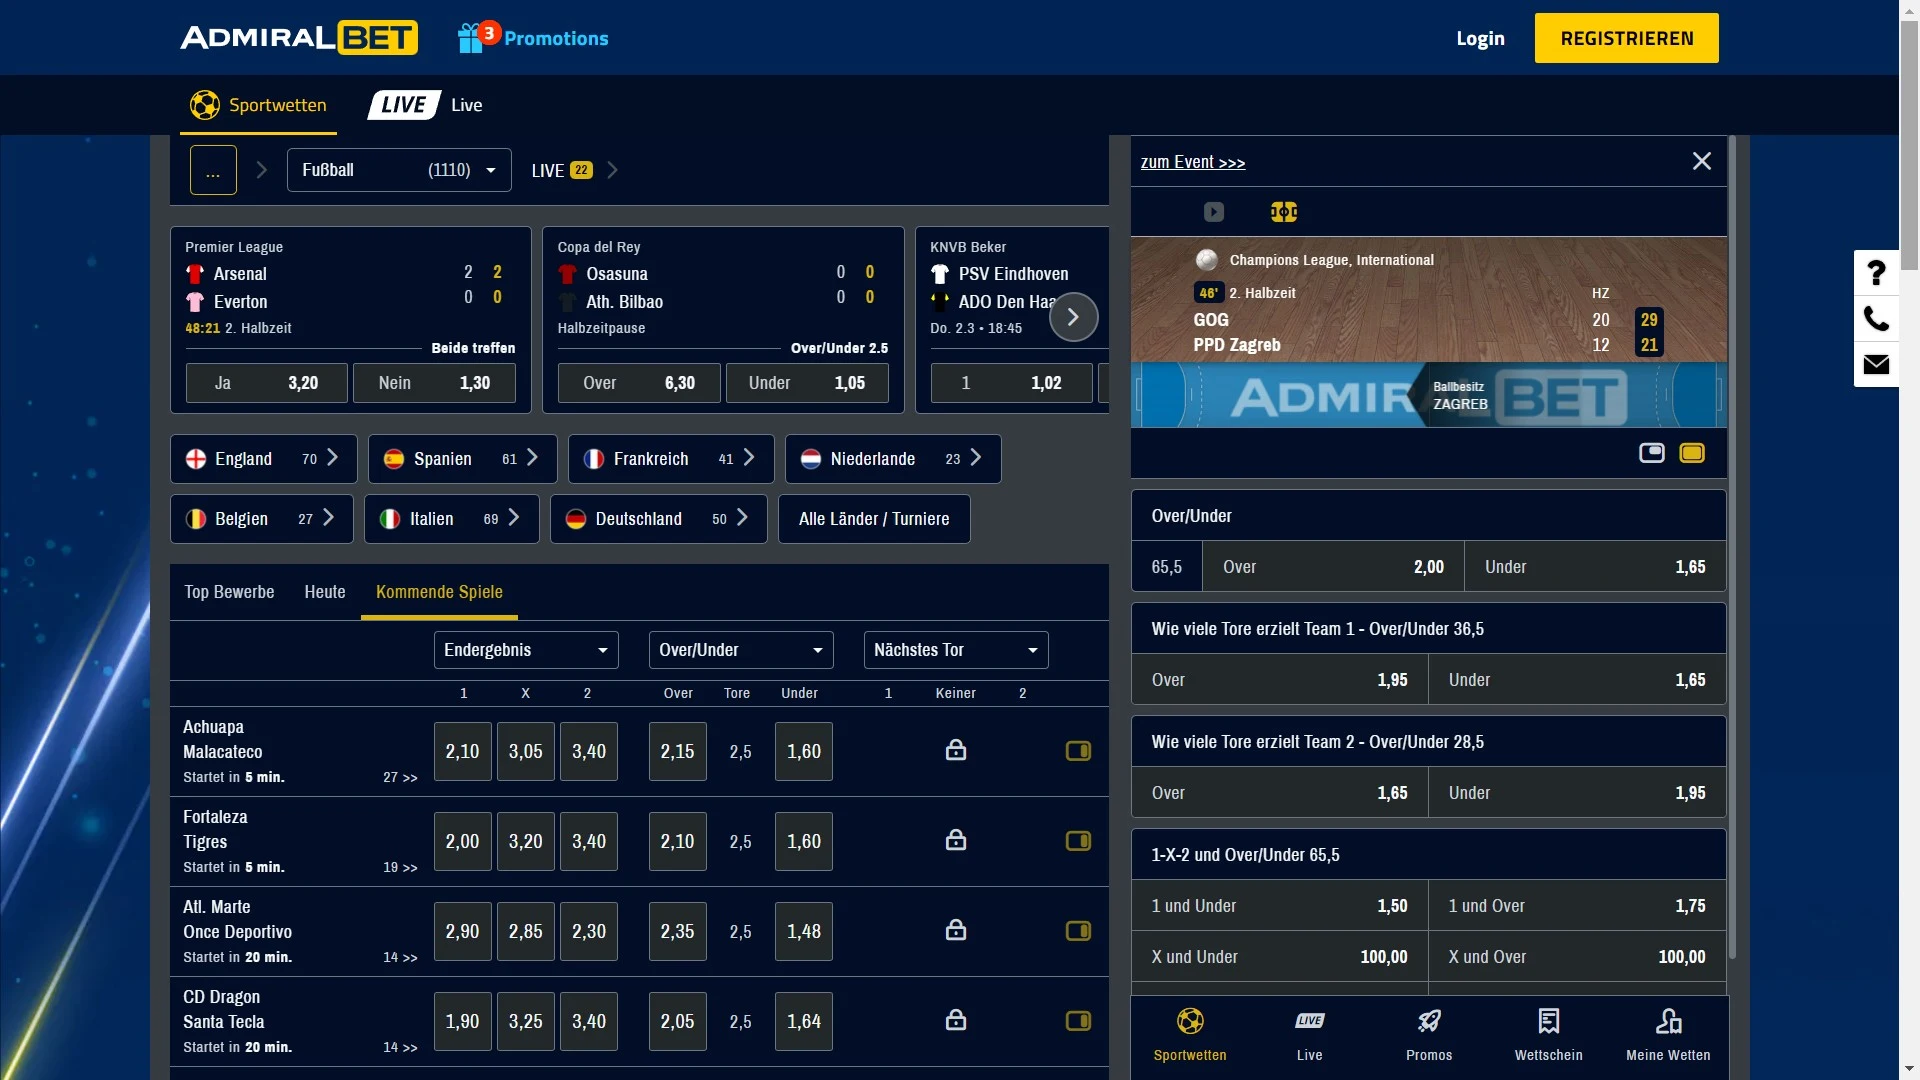The width and height of the screenshot is (1920, 1080).
Task: Click the Alle Länder / Turniere button
Action: pyautogui.click(x=874, y=518)
